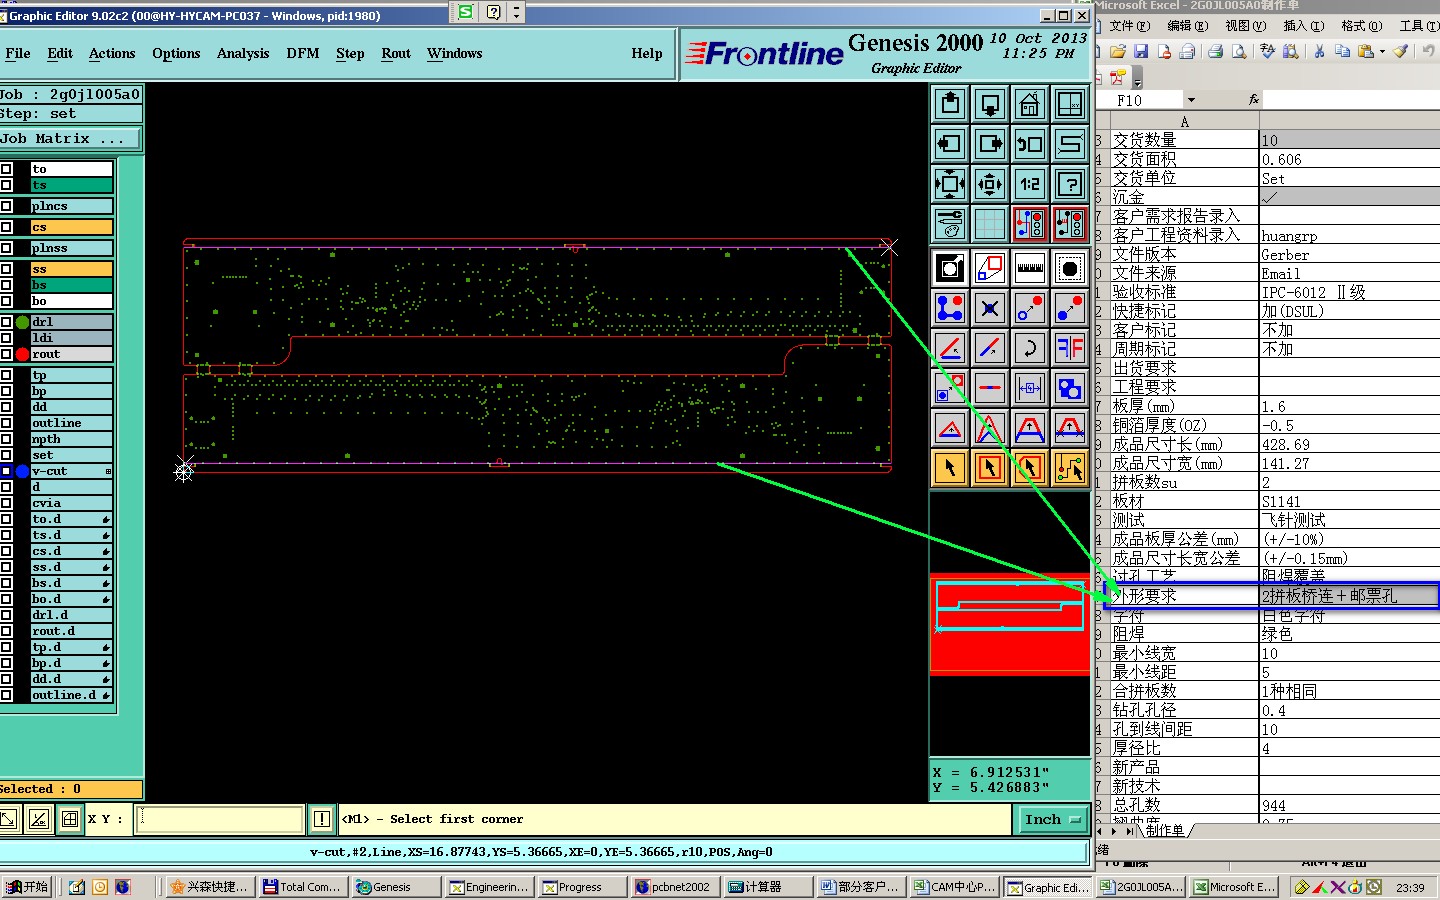Toggle the grid display icon
The height and width of the screenshot is (900, 1440).
pyautogui.click(x=989, y=224)
